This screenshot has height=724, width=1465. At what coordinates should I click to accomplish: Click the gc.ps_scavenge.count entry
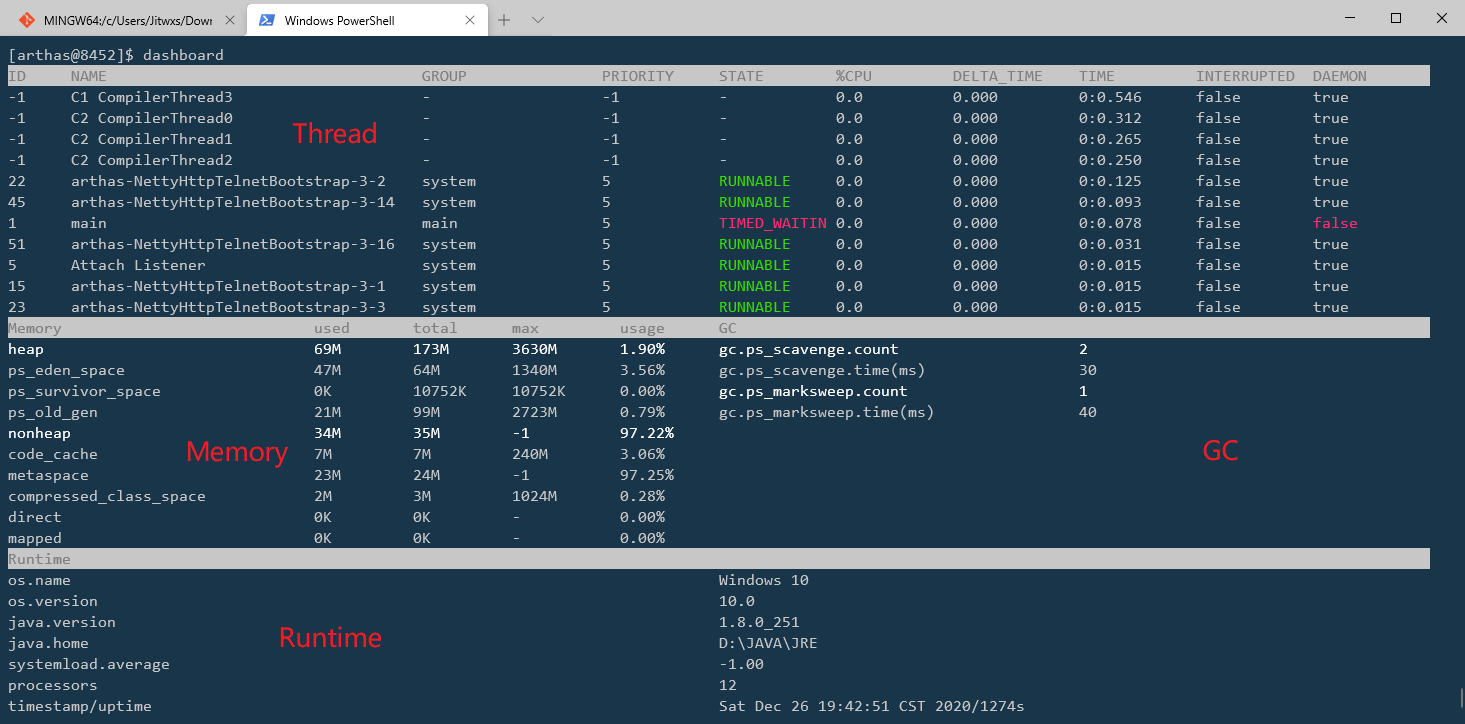(808, 349)
